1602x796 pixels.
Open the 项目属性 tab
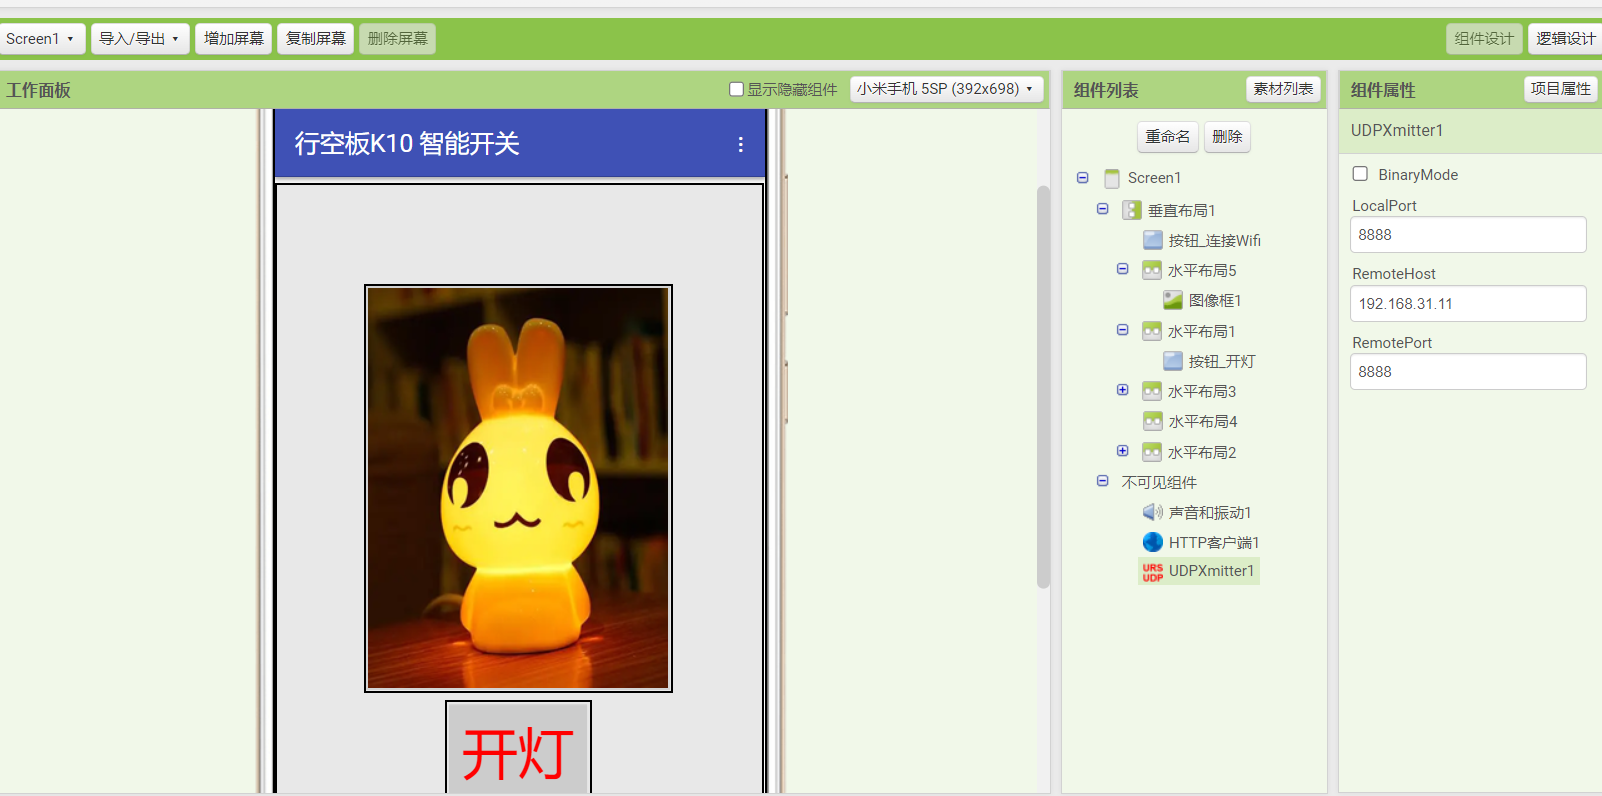click(x=1560, y=89)
